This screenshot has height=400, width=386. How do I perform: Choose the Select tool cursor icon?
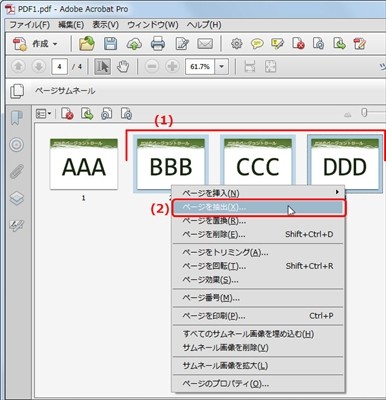tap(102, 67)
